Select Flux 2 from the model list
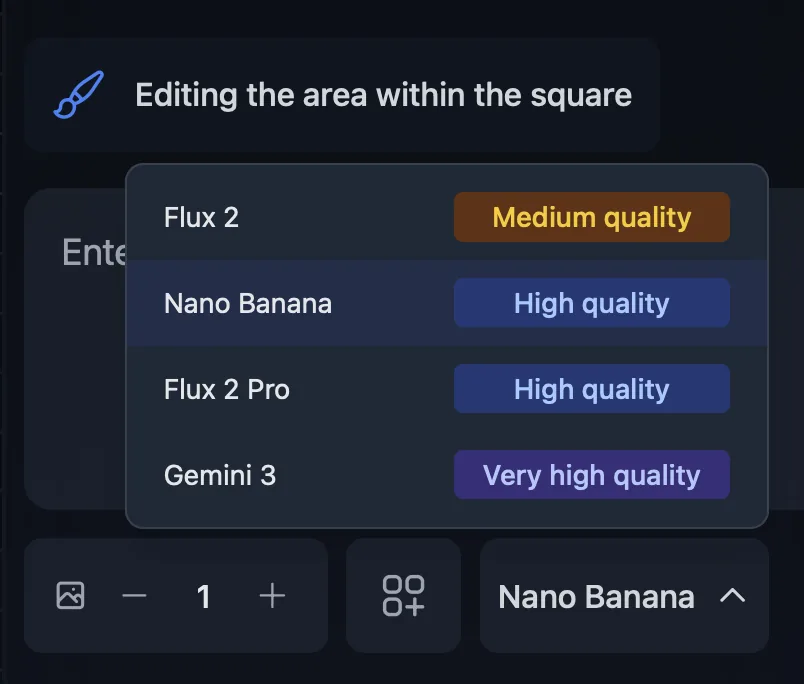Screen dimensions: 804x684 click(200, 217)
